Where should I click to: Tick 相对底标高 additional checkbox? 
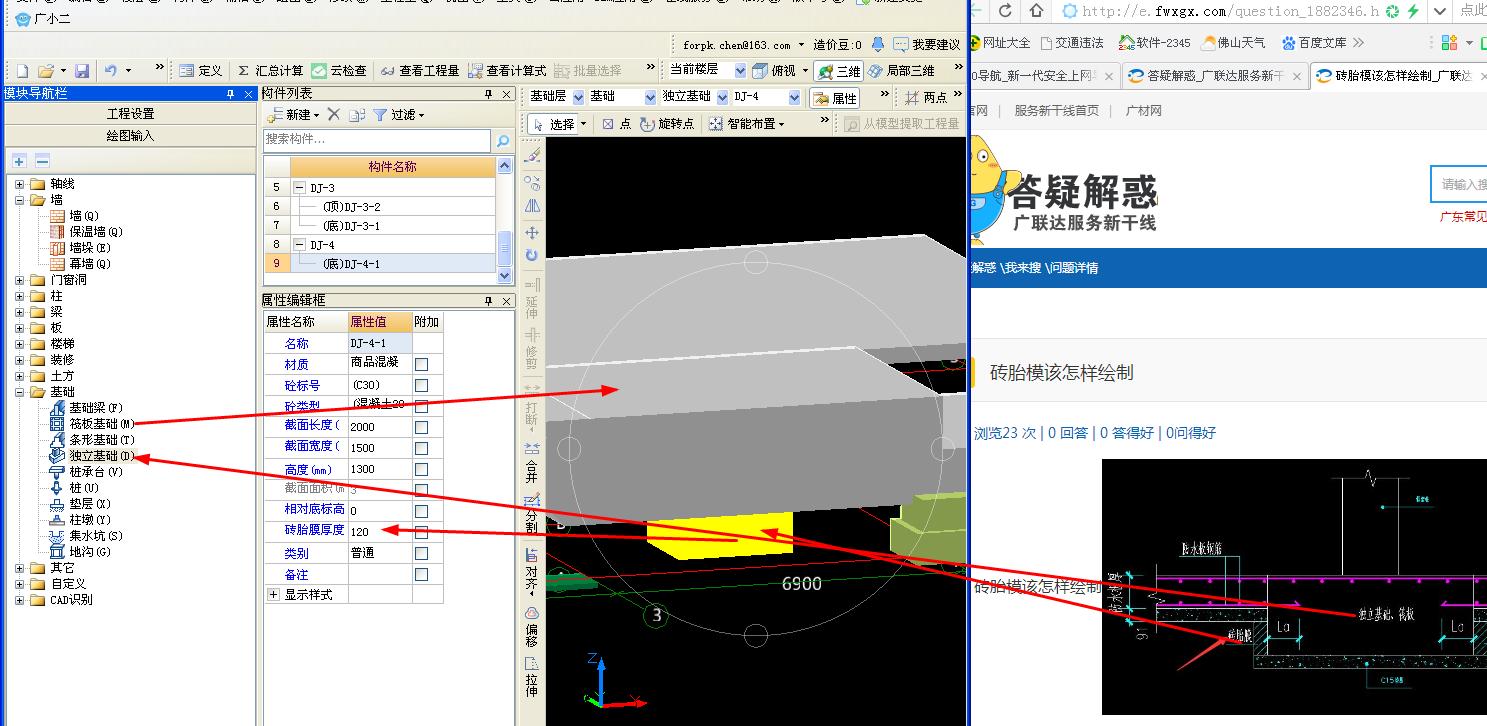pyautogui.click(x=421, y=511)
